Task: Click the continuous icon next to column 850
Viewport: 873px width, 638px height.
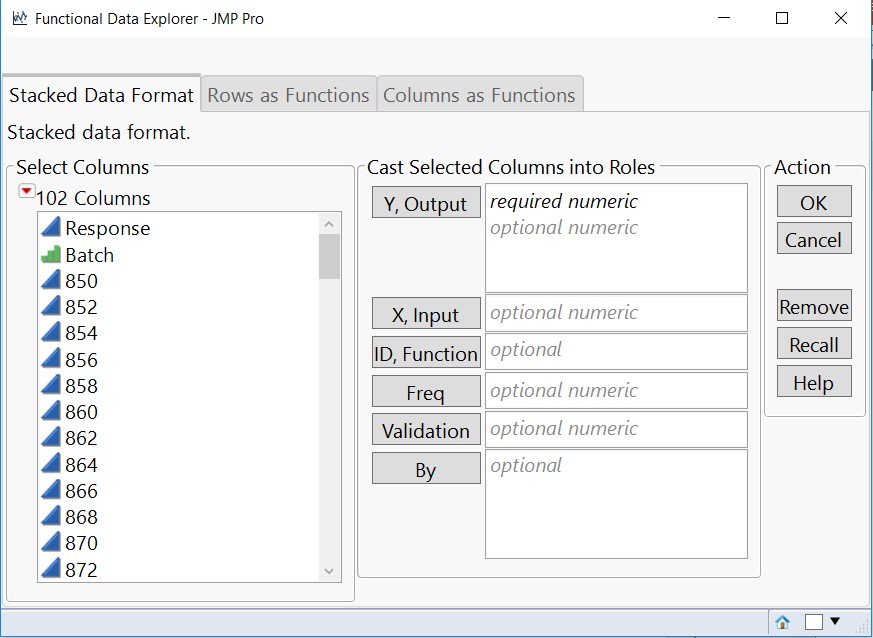Action: (x=51, y=281)
